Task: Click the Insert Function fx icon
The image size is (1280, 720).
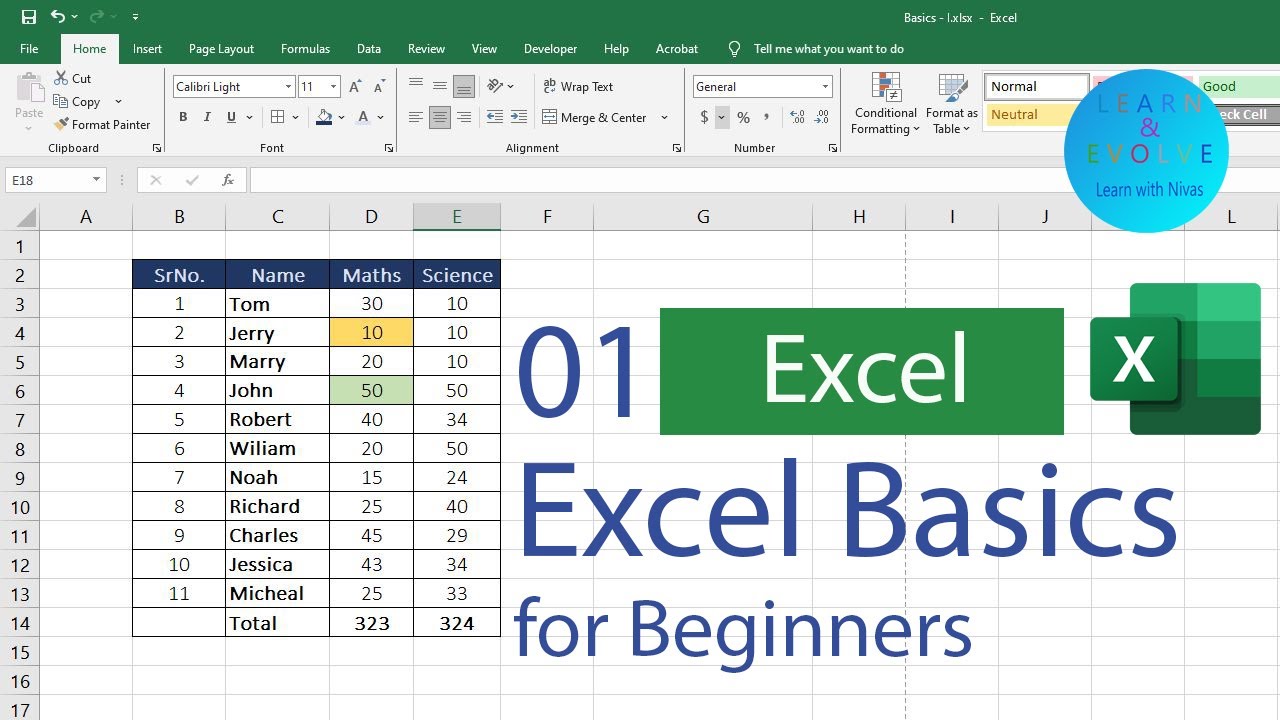Action: click(x=228, y=180)
